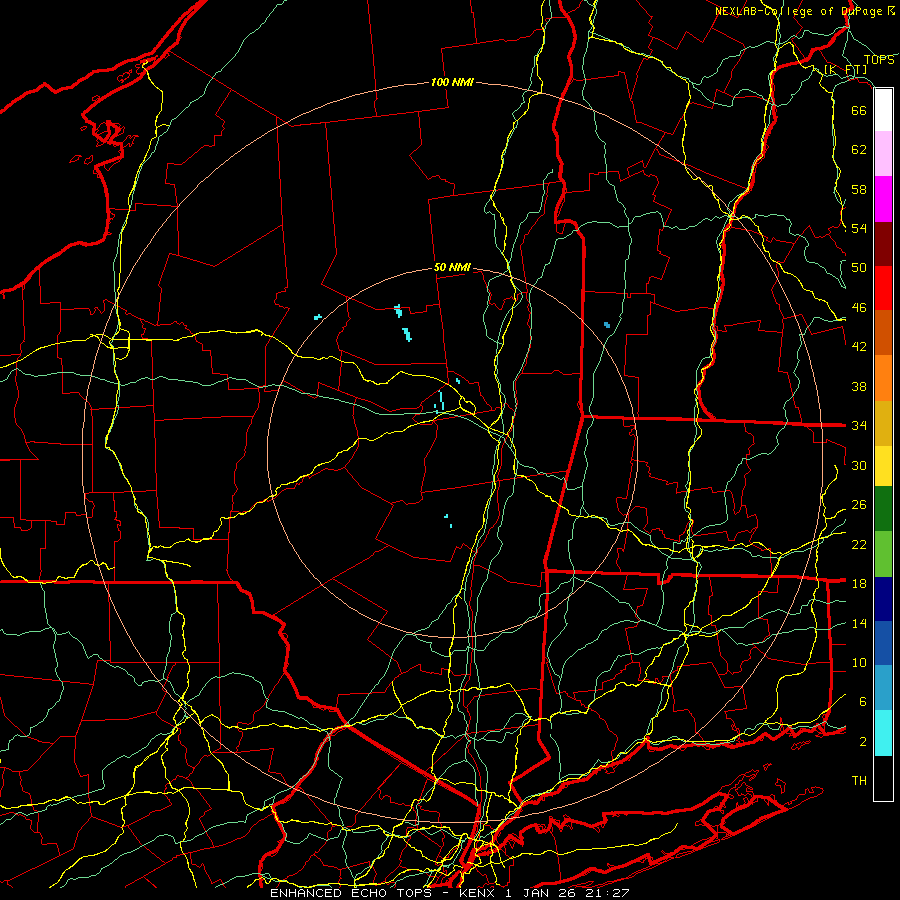Click the light pink 62 kft legend swatch
This screenshot has height=900, width=900.
coord(883,153)
